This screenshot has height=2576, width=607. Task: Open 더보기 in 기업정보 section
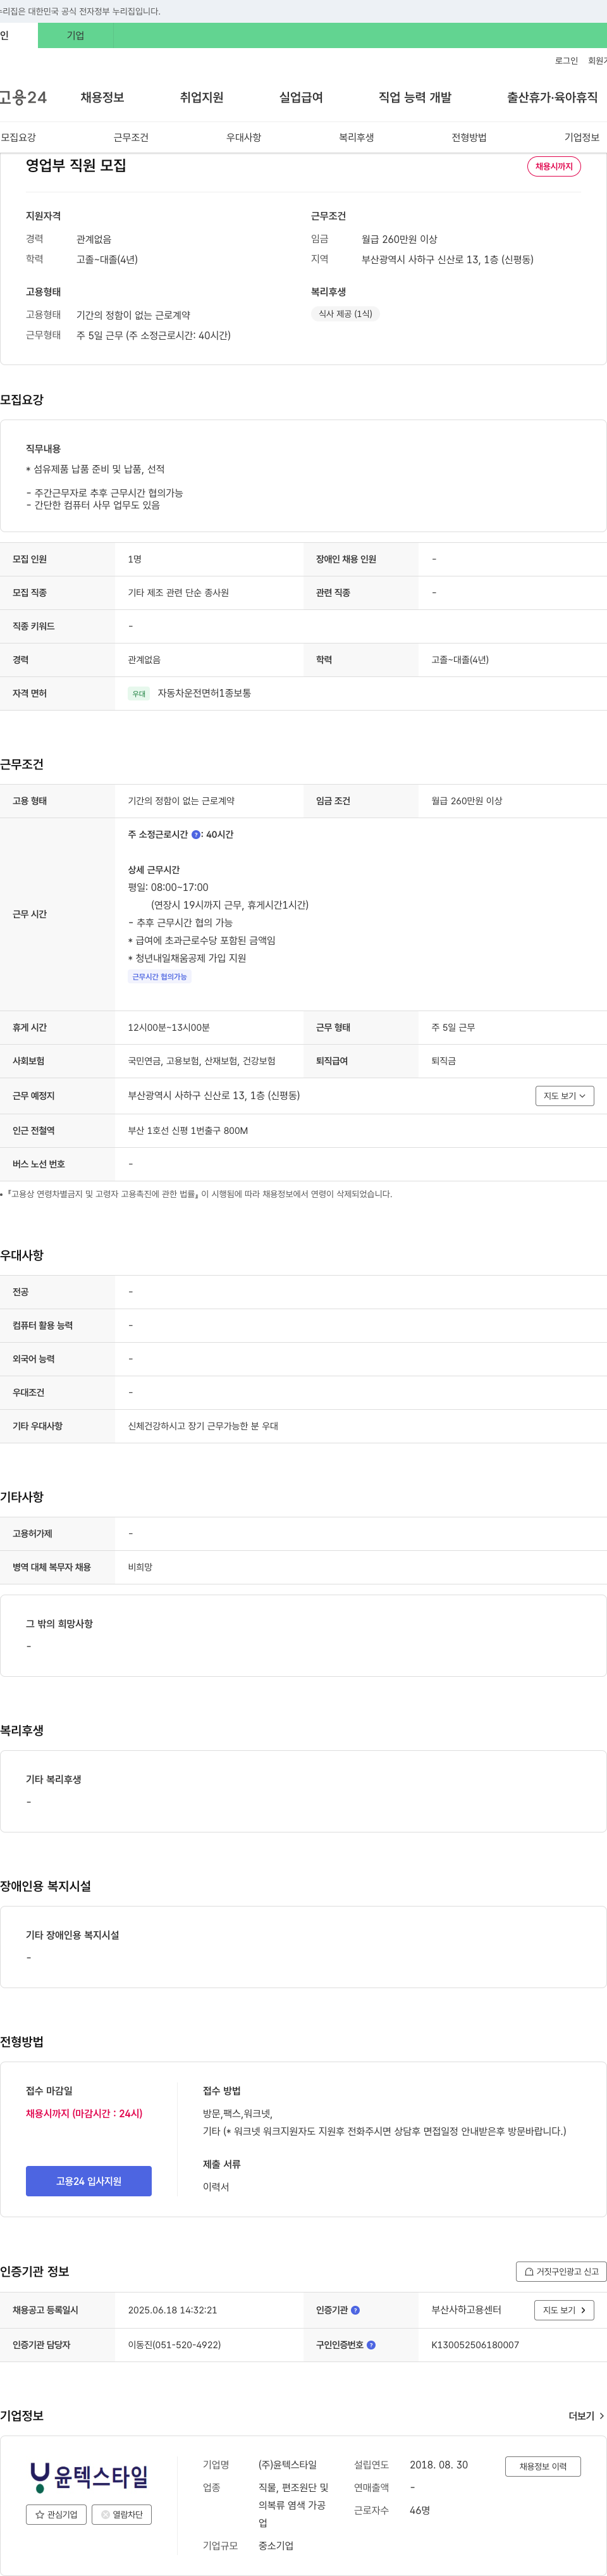point(586,2415)
